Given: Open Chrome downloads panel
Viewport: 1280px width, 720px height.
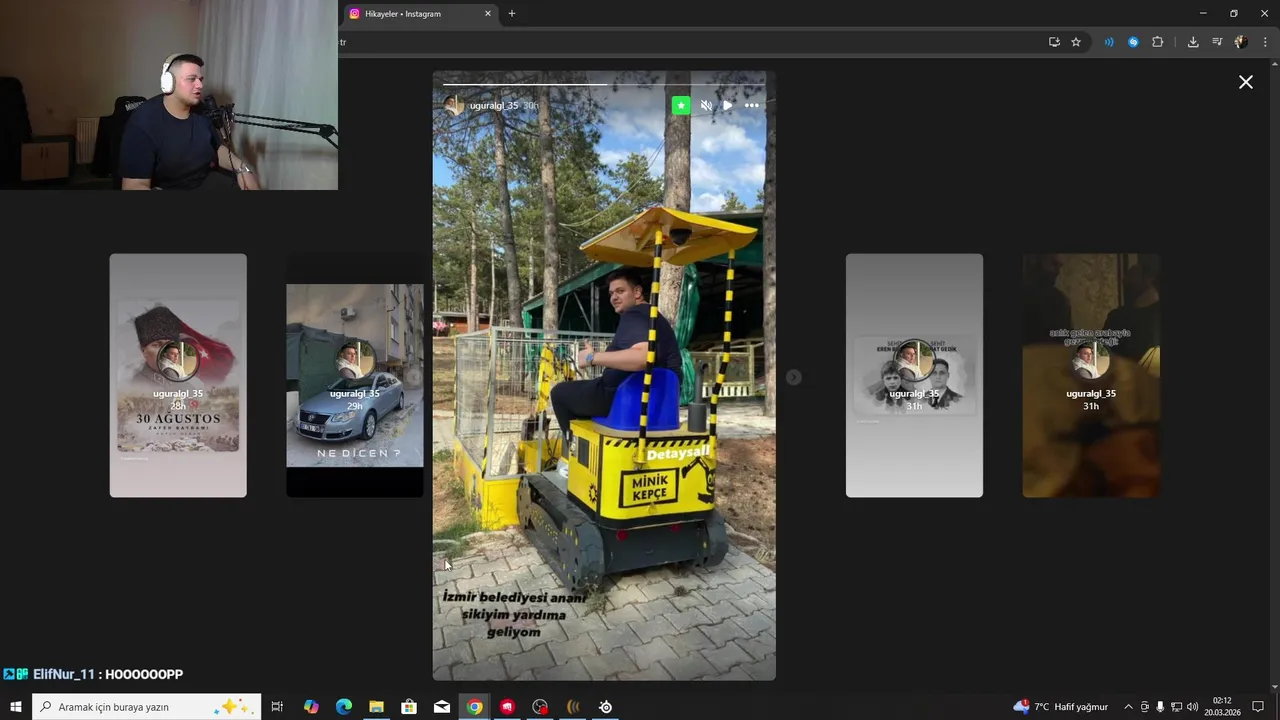Looking at the screenshot, I should 1193,42.
